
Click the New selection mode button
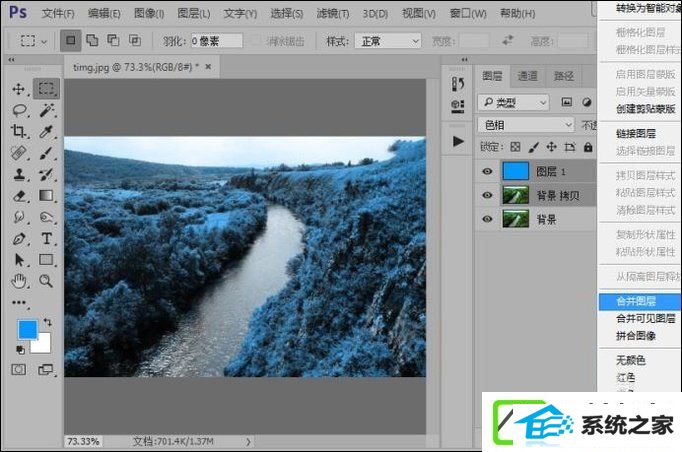70,41
